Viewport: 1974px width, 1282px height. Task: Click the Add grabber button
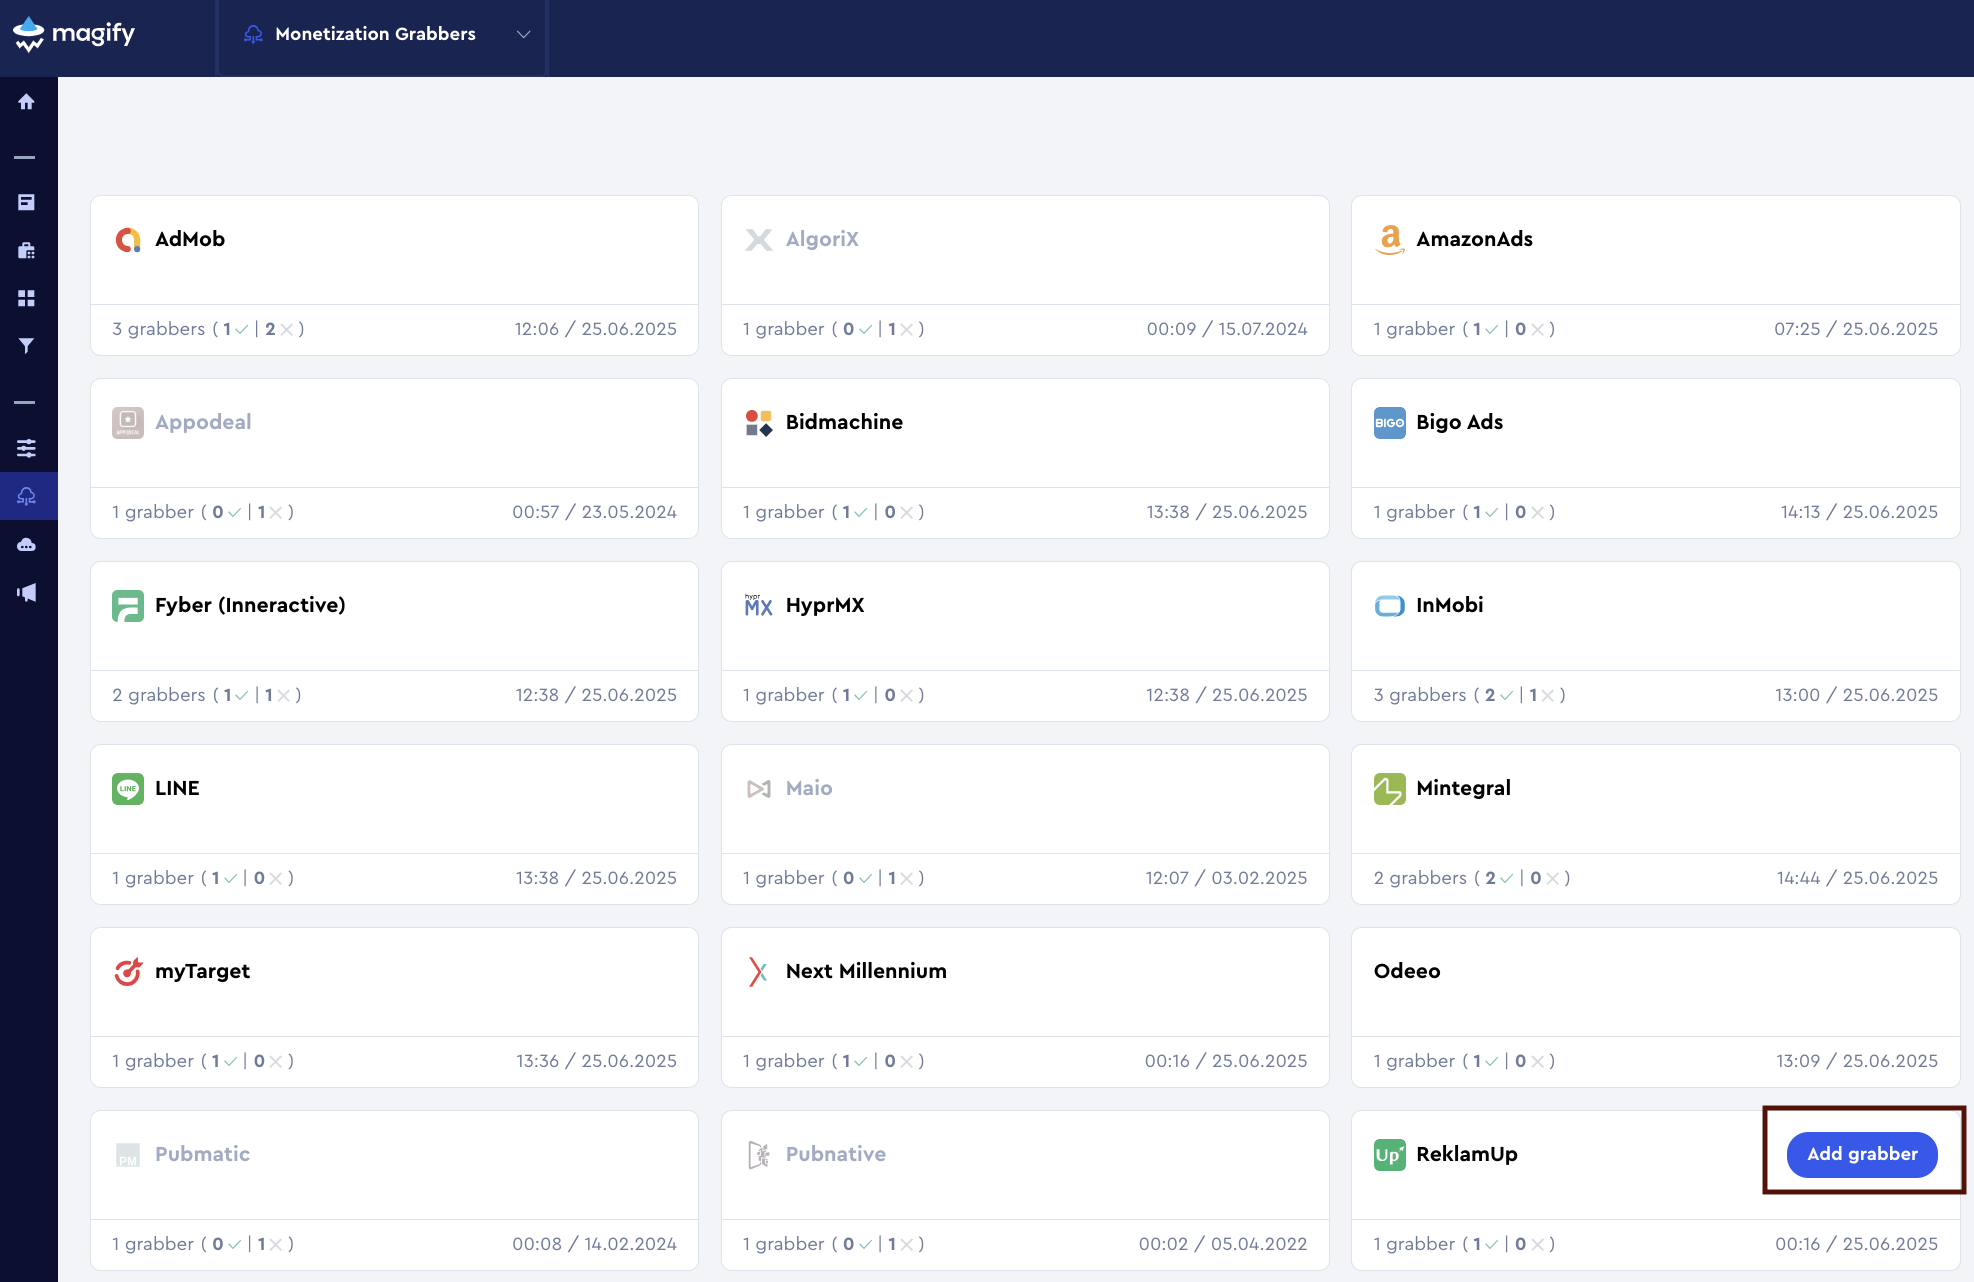coord(1861,1154)
